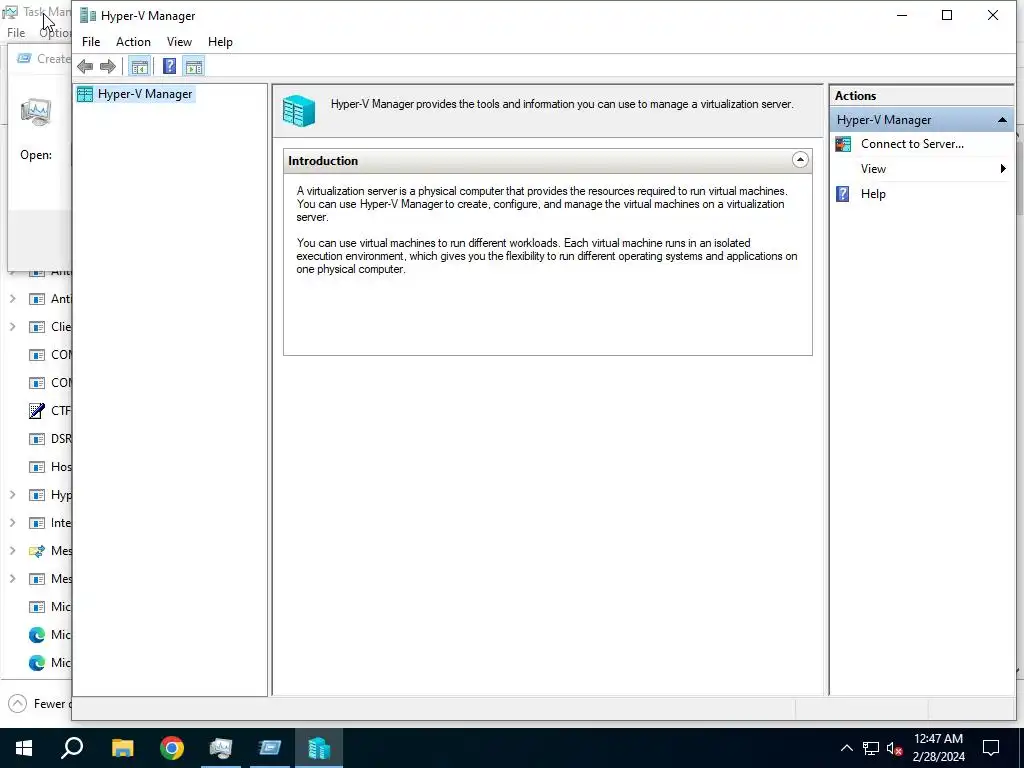Click the date 2/28/2024 in the taskbar

click(x=938, y=757)
